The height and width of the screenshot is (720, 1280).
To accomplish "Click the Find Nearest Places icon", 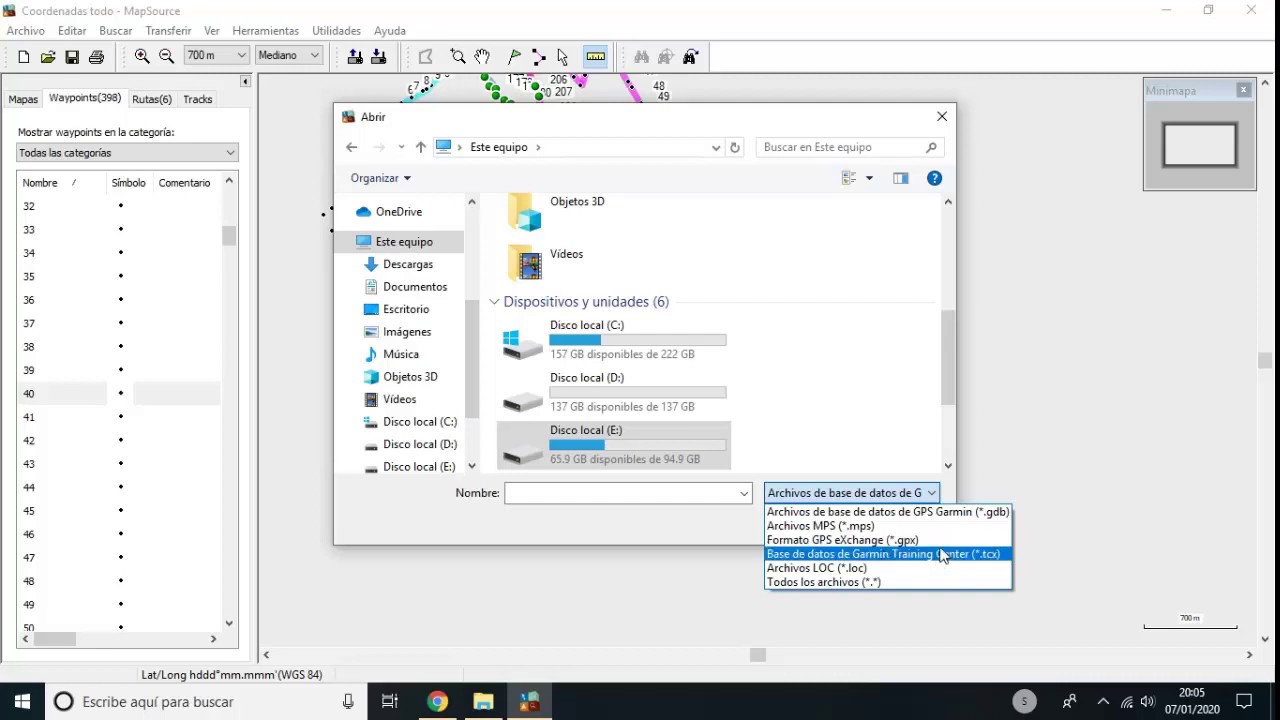I will 666,57.
